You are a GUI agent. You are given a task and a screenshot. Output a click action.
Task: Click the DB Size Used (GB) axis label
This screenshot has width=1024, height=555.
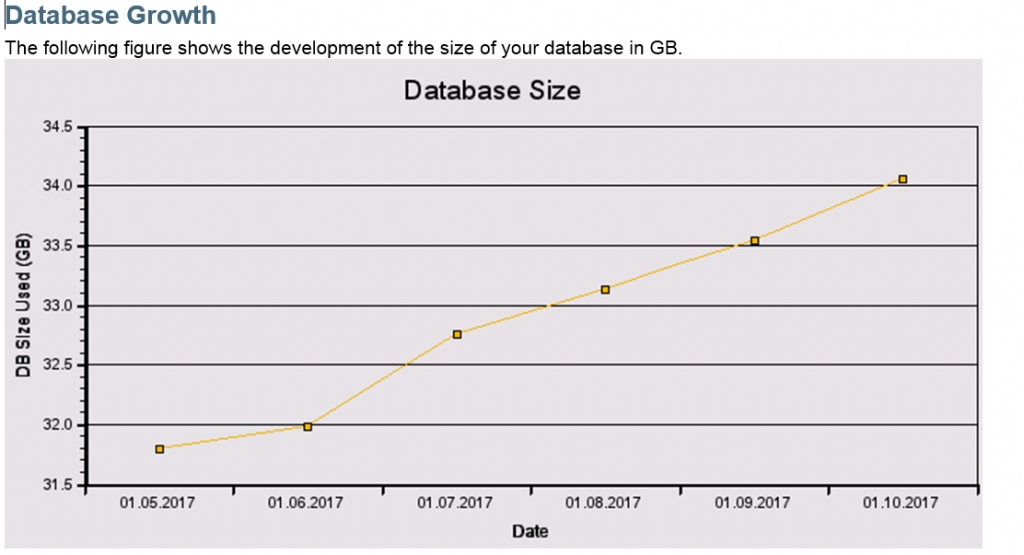24,305
